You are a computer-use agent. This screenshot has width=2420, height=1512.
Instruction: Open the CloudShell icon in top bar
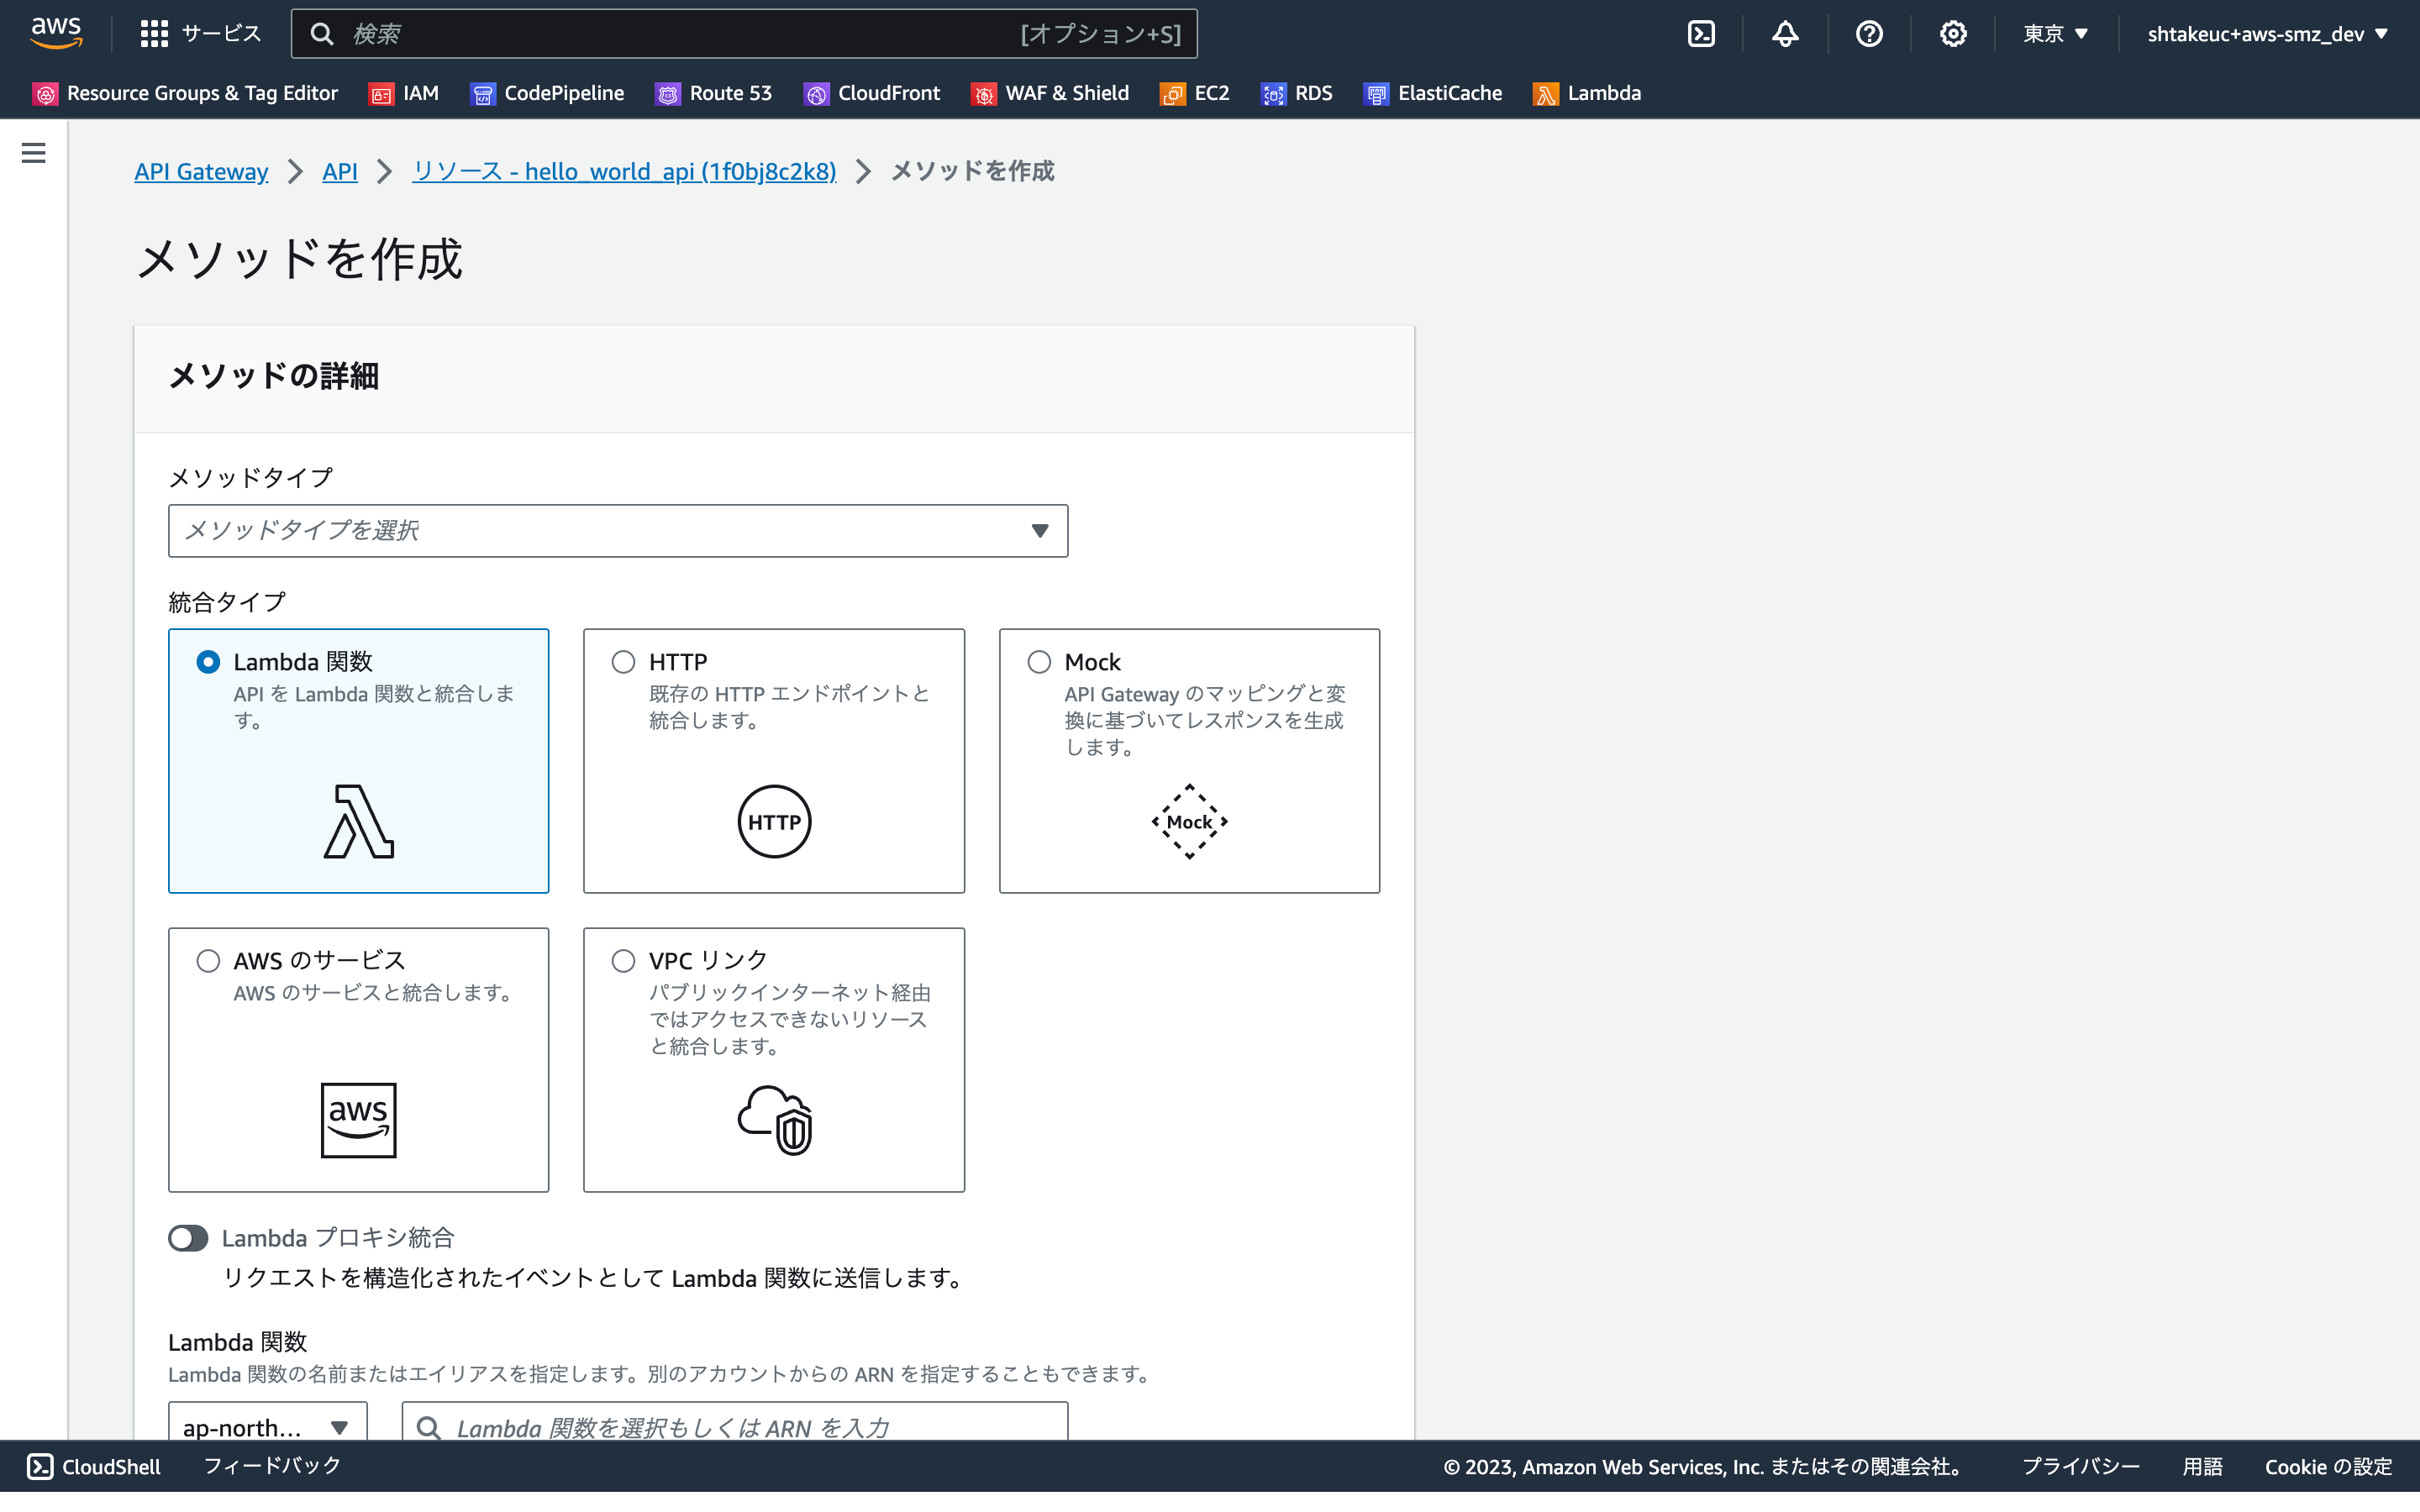coord(1701,34)
